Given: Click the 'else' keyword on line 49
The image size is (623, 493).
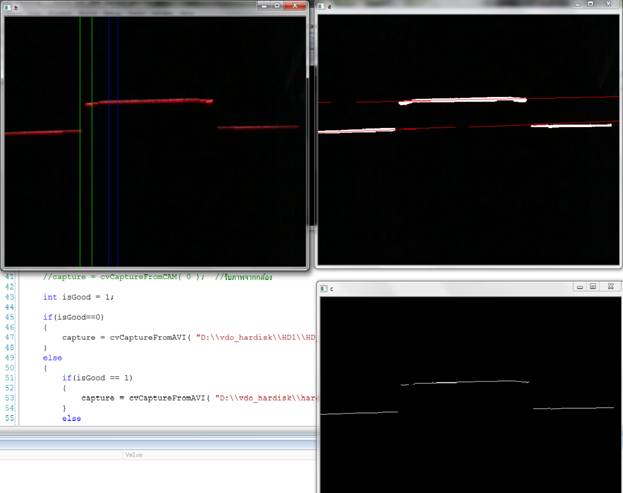Looking at the screenshot, I should (52, 357).
